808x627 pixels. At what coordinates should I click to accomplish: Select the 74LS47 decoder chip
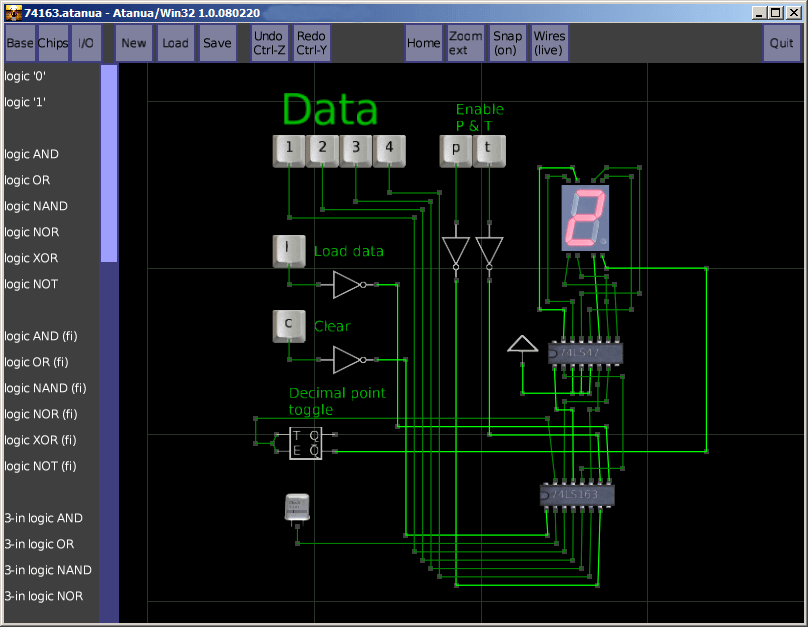click(586, 353)
